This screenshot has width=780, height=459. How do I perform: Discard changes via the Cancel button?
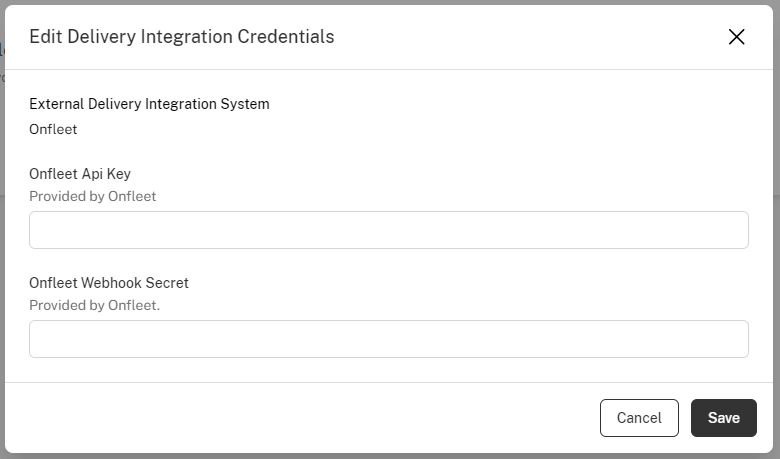(639, 418)
